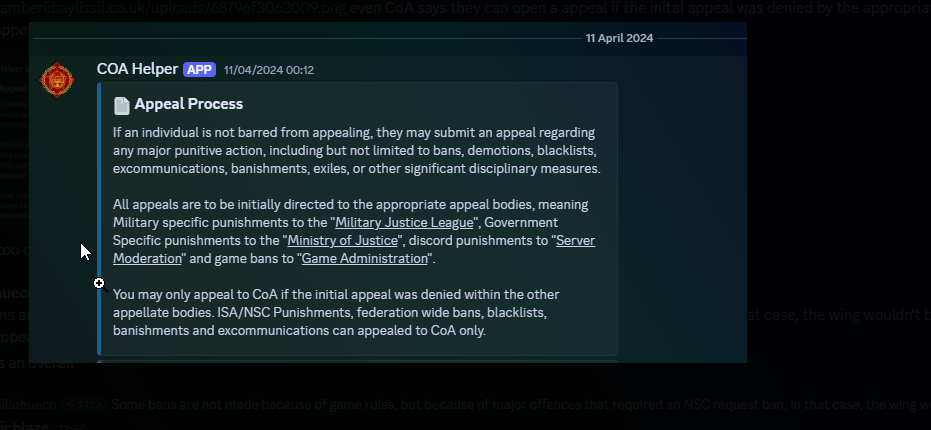Click the FISA tag badge near bottom
The image size is (931, 430).
[84, 405]
